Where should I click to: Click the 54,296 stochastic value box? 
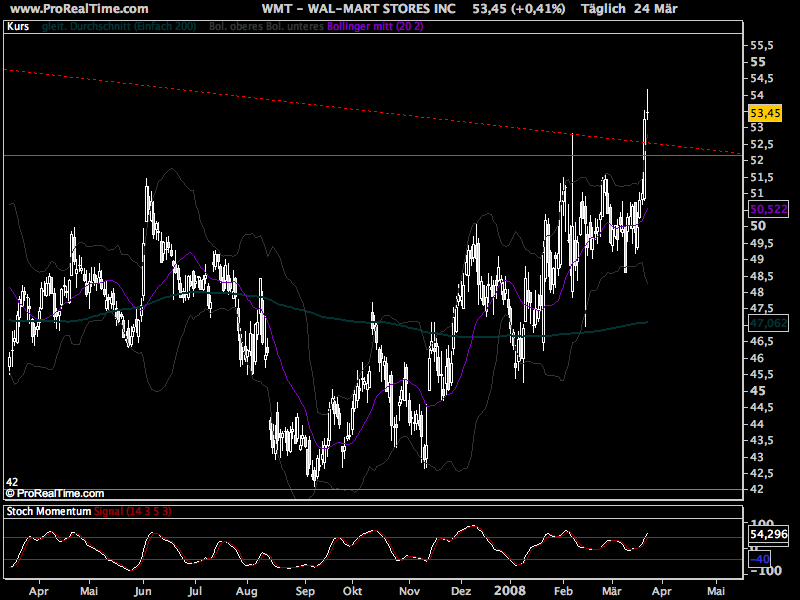coord(768,535)
